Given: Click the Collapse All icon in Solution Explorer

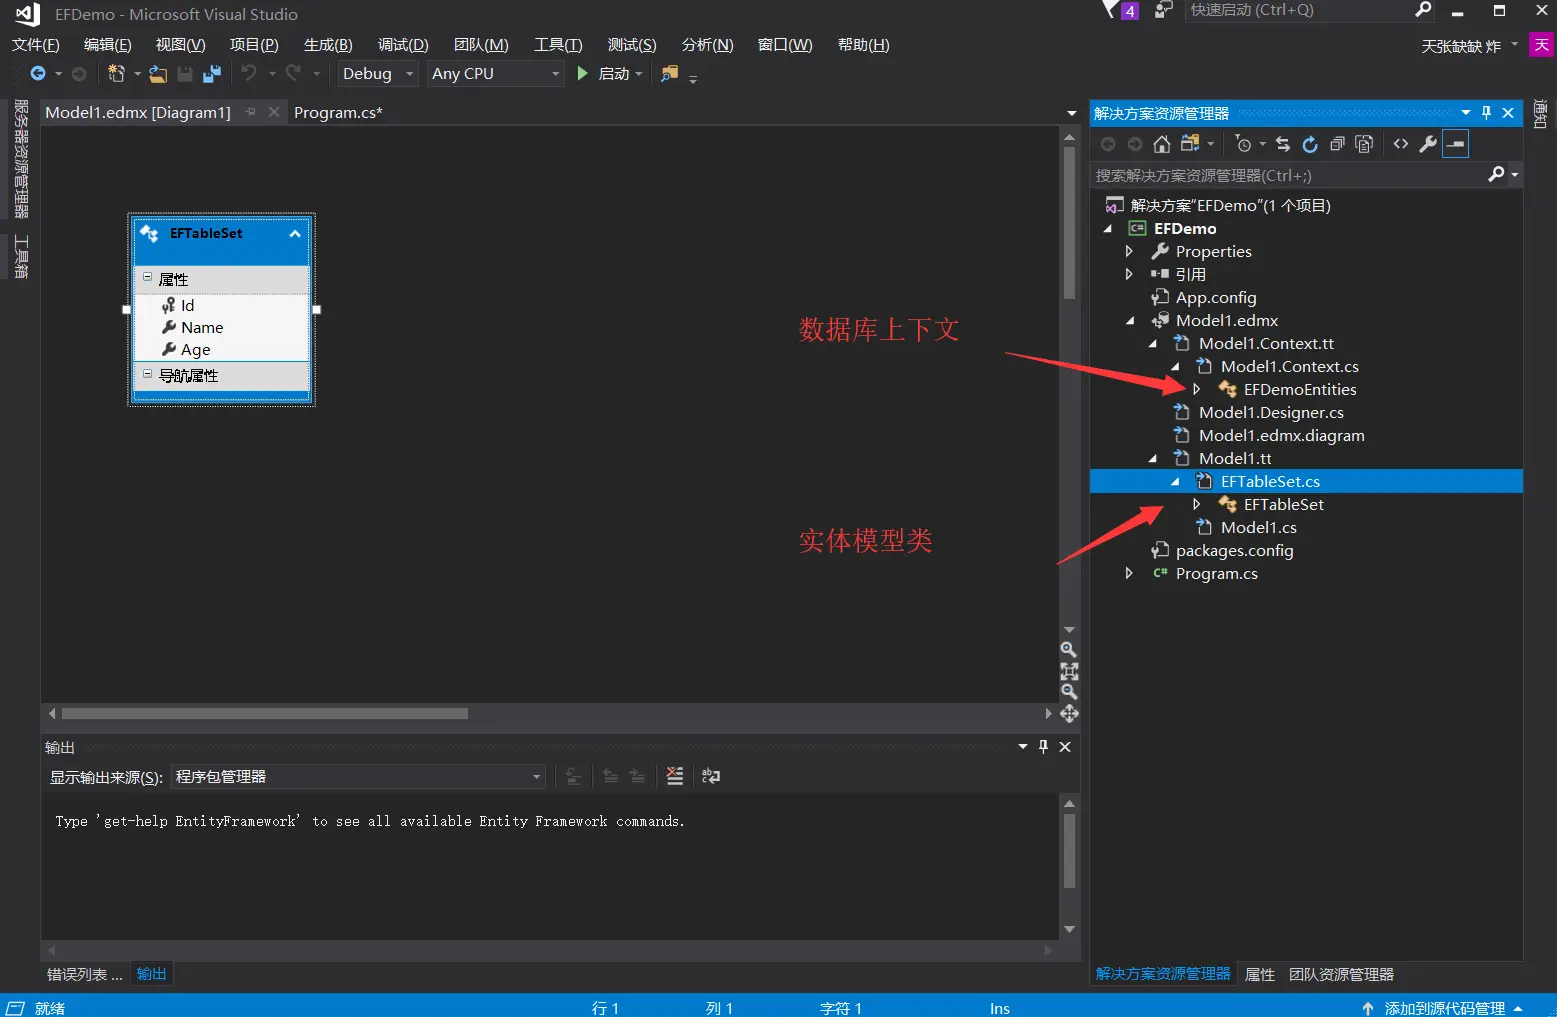Looking at the screenshot, I should click(1337, 144).
